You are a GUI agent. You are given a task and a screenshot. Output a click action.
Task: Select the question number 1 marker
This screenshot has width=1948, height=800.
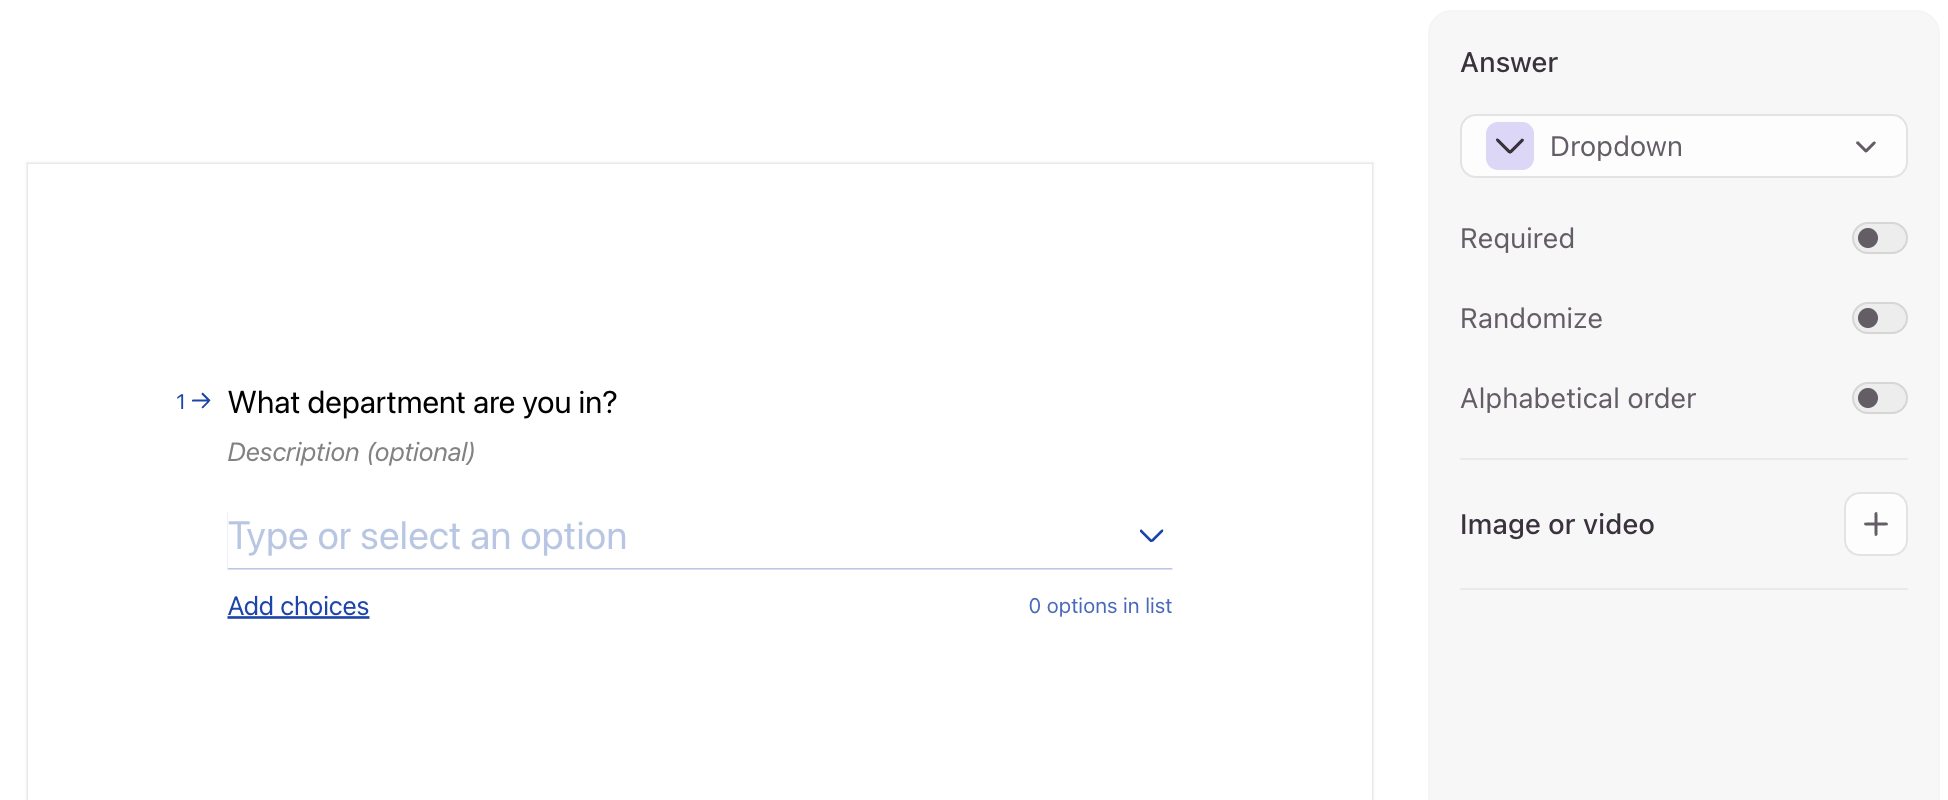(181, 402)
